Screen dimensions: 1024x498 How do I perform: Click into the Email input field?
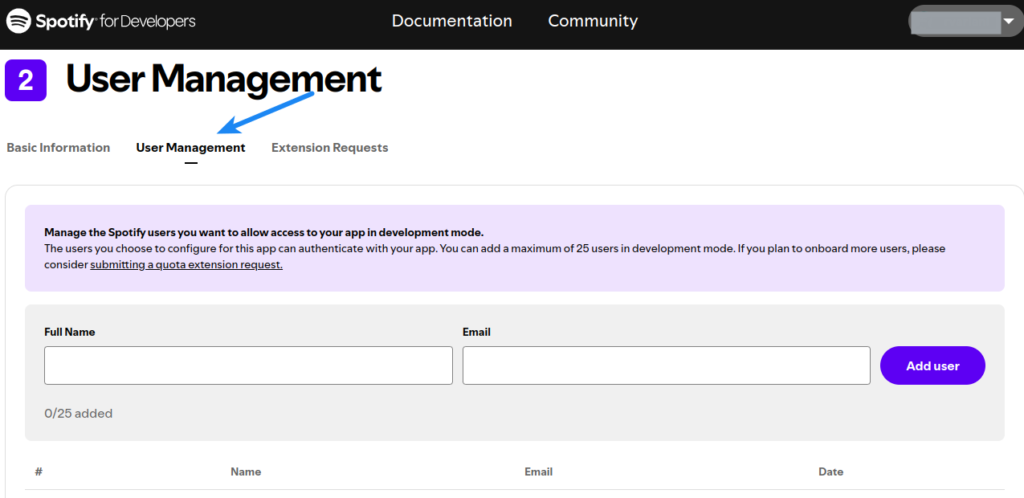(666, 366)
